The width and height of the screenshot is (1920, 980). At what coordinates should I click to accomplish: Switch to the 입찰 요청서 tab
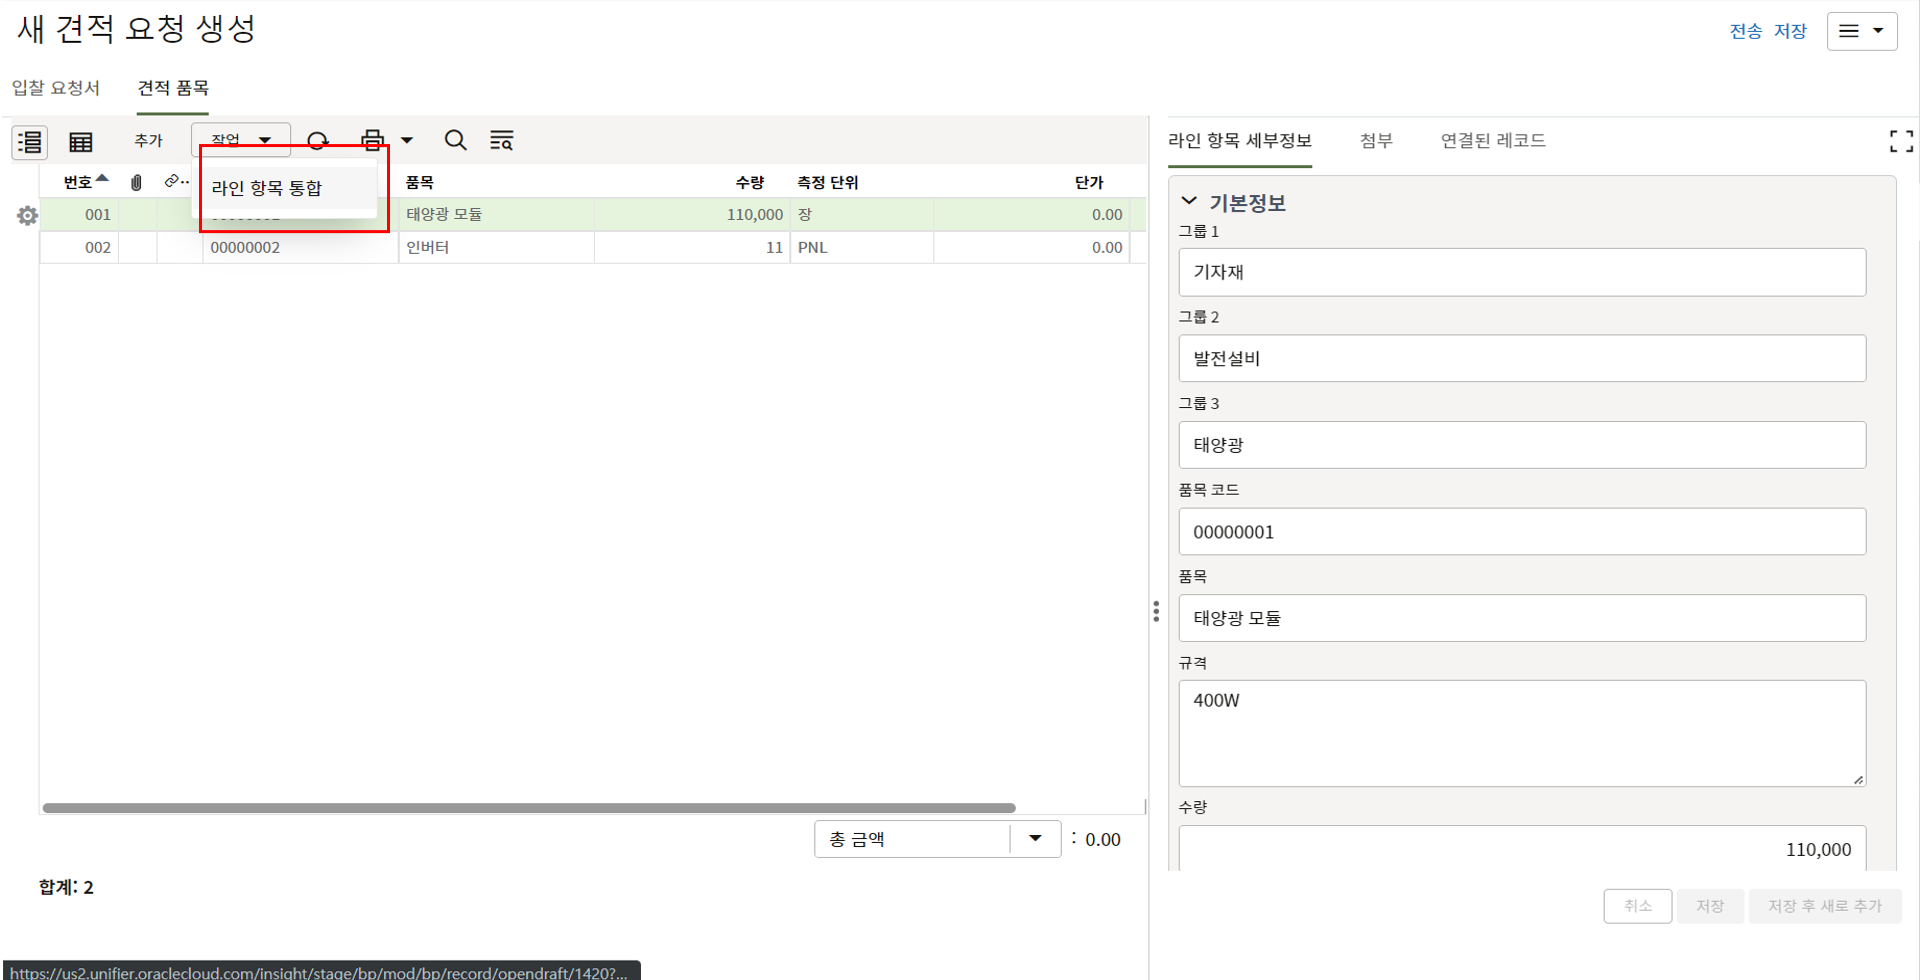(56, 88)
